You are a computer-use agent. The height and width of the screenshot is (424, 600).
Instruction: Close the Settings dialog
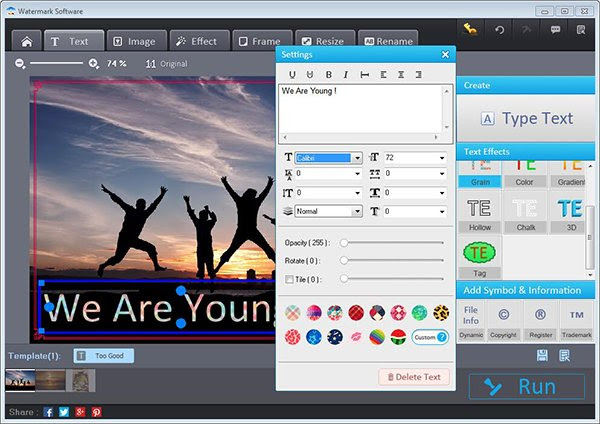pyautogui.click(x=445, y=54)
